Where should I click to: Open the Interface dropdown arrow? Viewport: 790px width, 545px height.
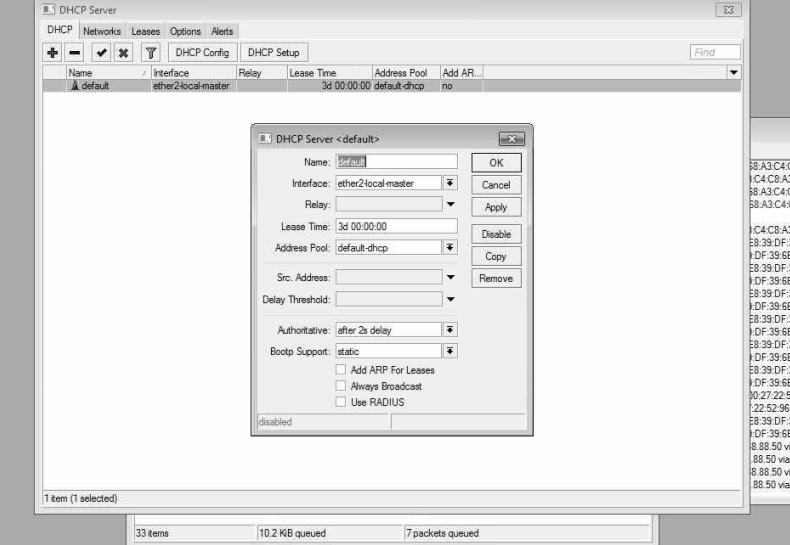pyautogui.click(x=450, y=183)
